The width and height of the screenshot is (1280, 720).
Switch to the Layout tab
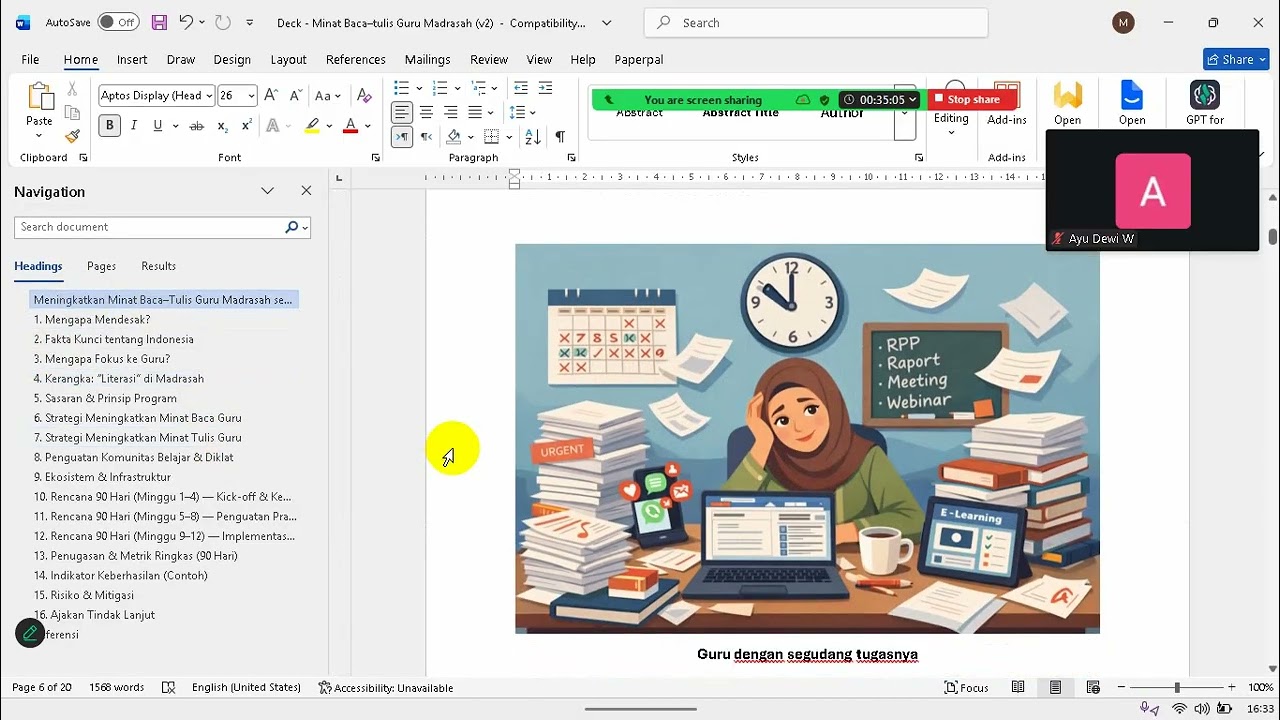pos(288,59)
